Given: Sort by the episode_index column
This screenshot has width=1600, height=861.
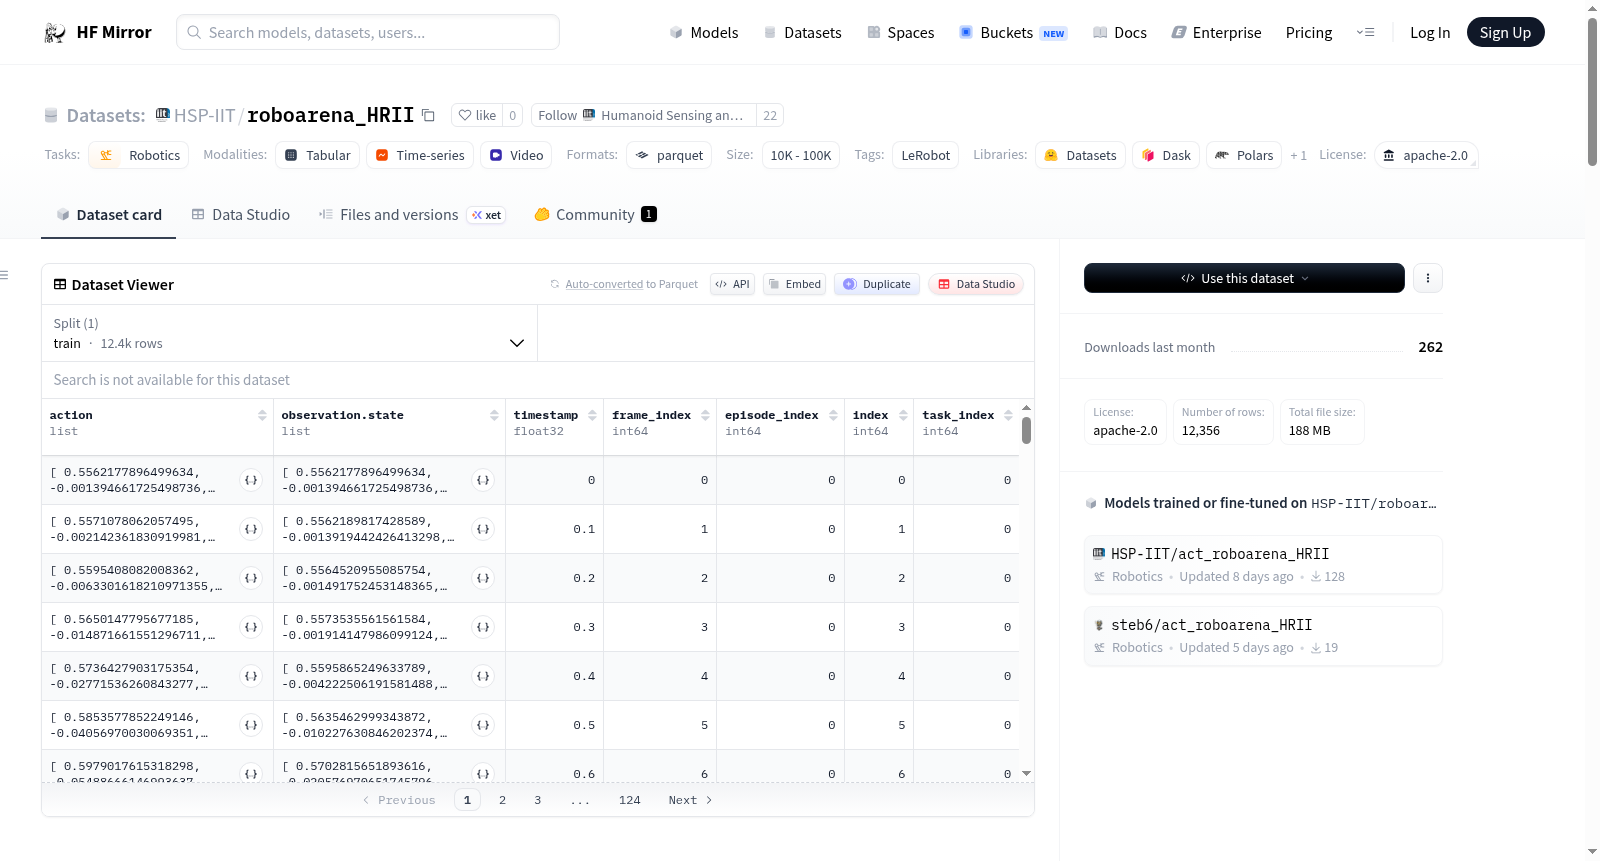Looking at the screenshot, I should [x=833, y=415].
